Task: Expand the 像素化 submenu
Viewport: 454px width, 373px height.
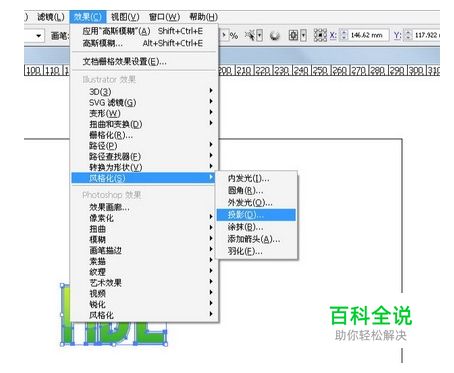Action: (144, 218)
